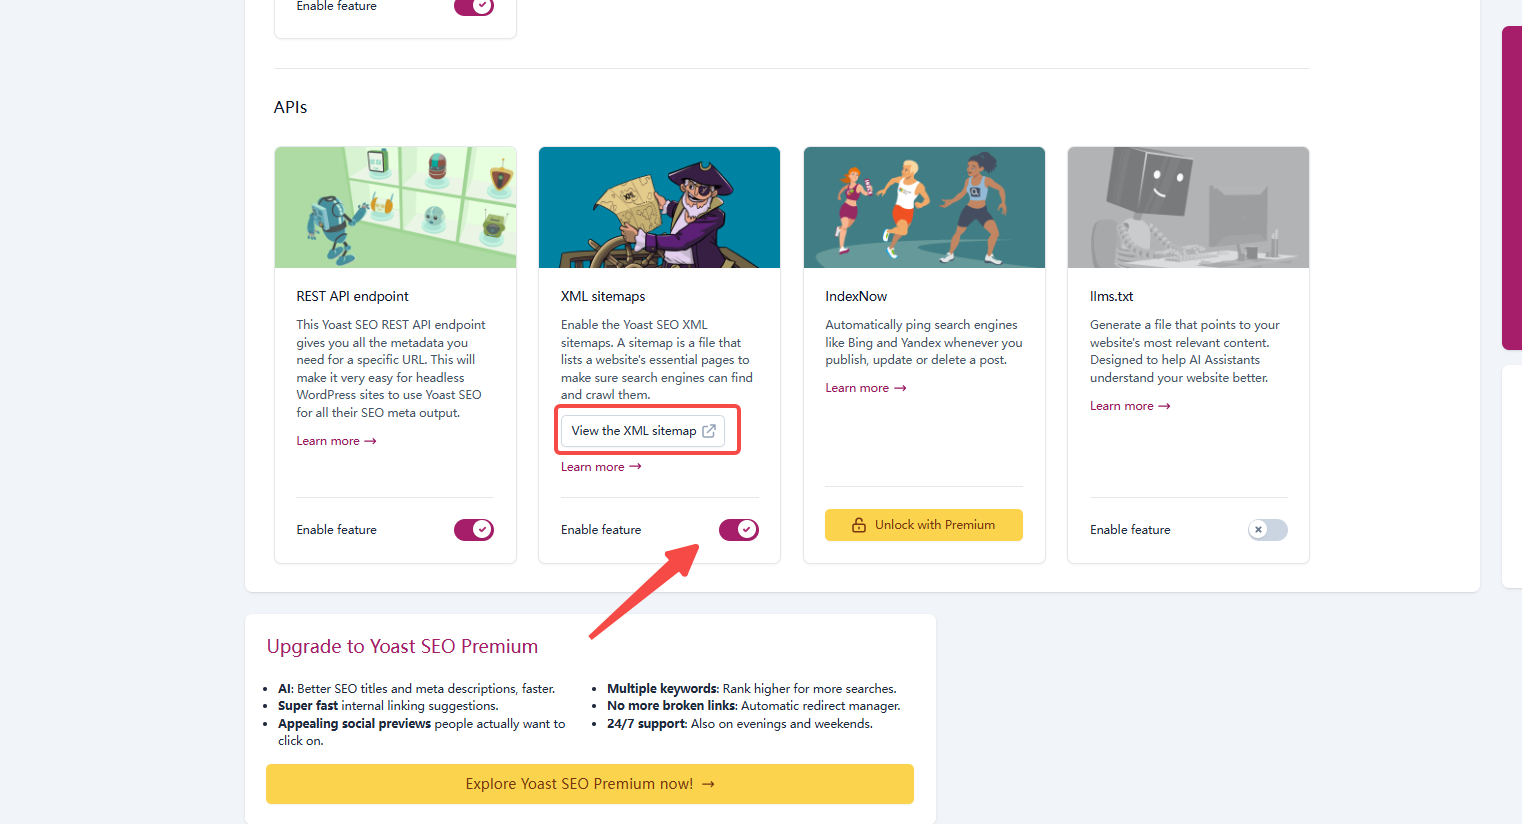Enable the llms.txt feature toggle
The width and height of the screenshot is (1522, 824).
point(1267,530)
